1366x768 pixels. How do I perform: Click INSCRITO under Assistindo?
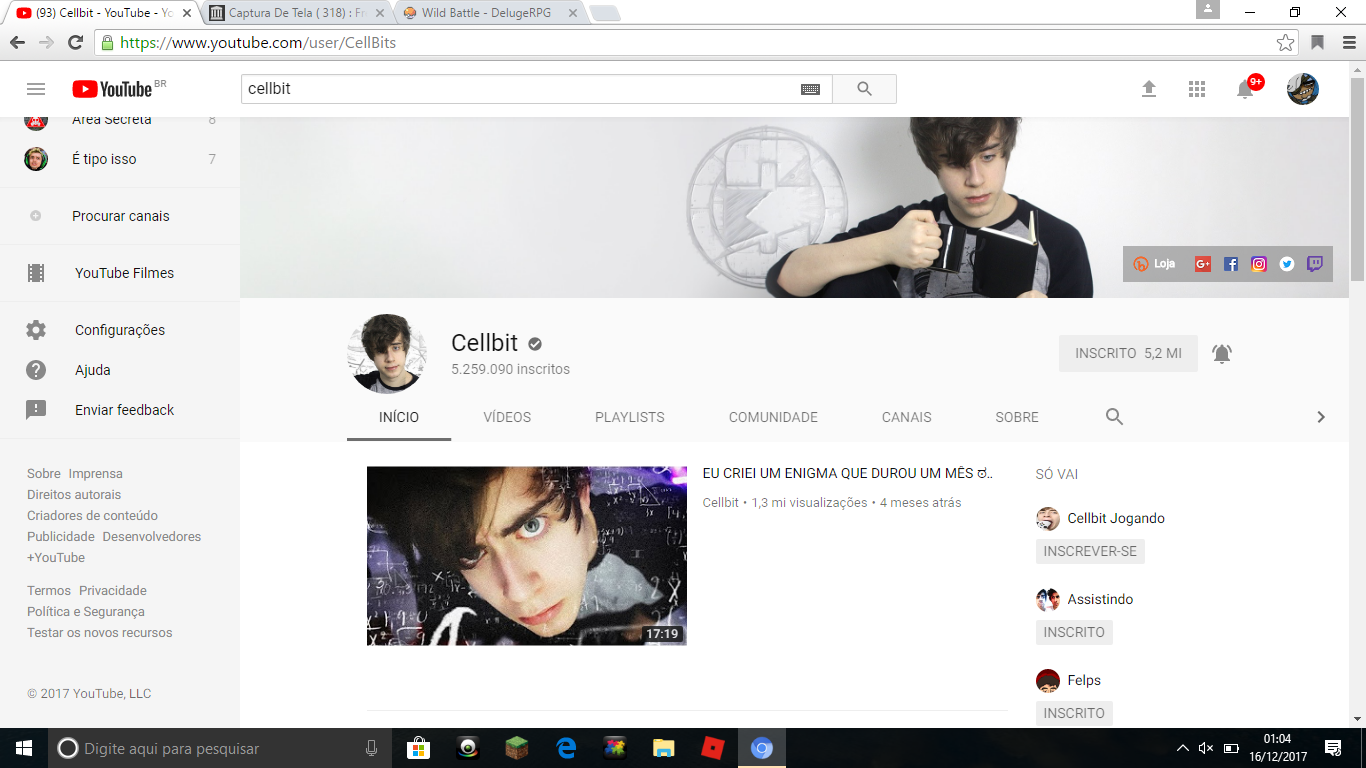(1074, 632)
